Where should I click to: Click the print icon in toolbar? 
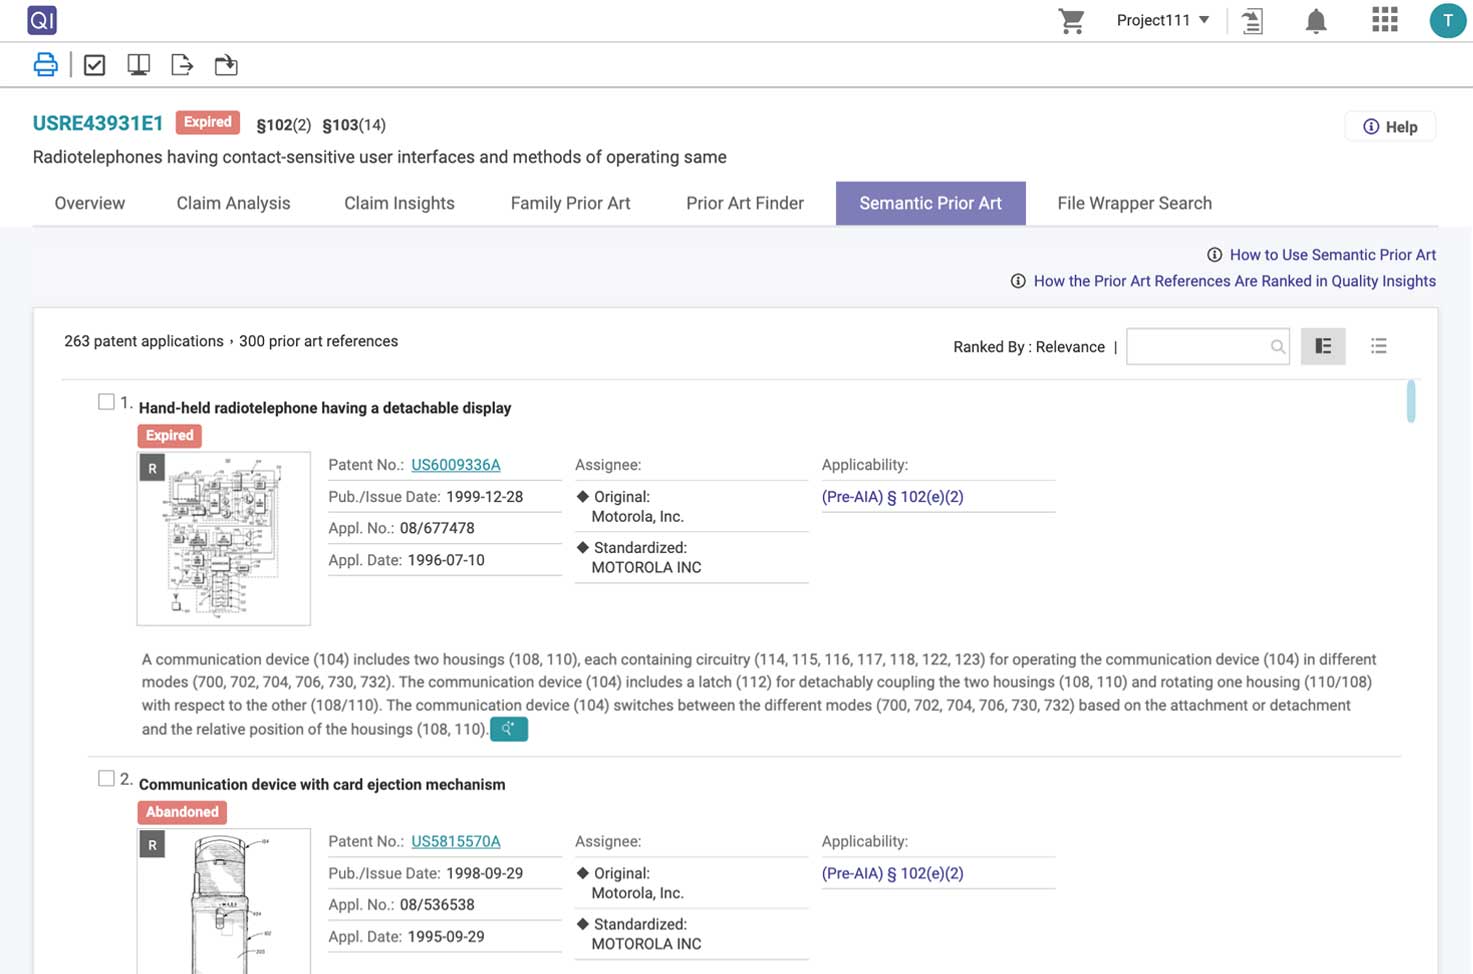[45, 65]
